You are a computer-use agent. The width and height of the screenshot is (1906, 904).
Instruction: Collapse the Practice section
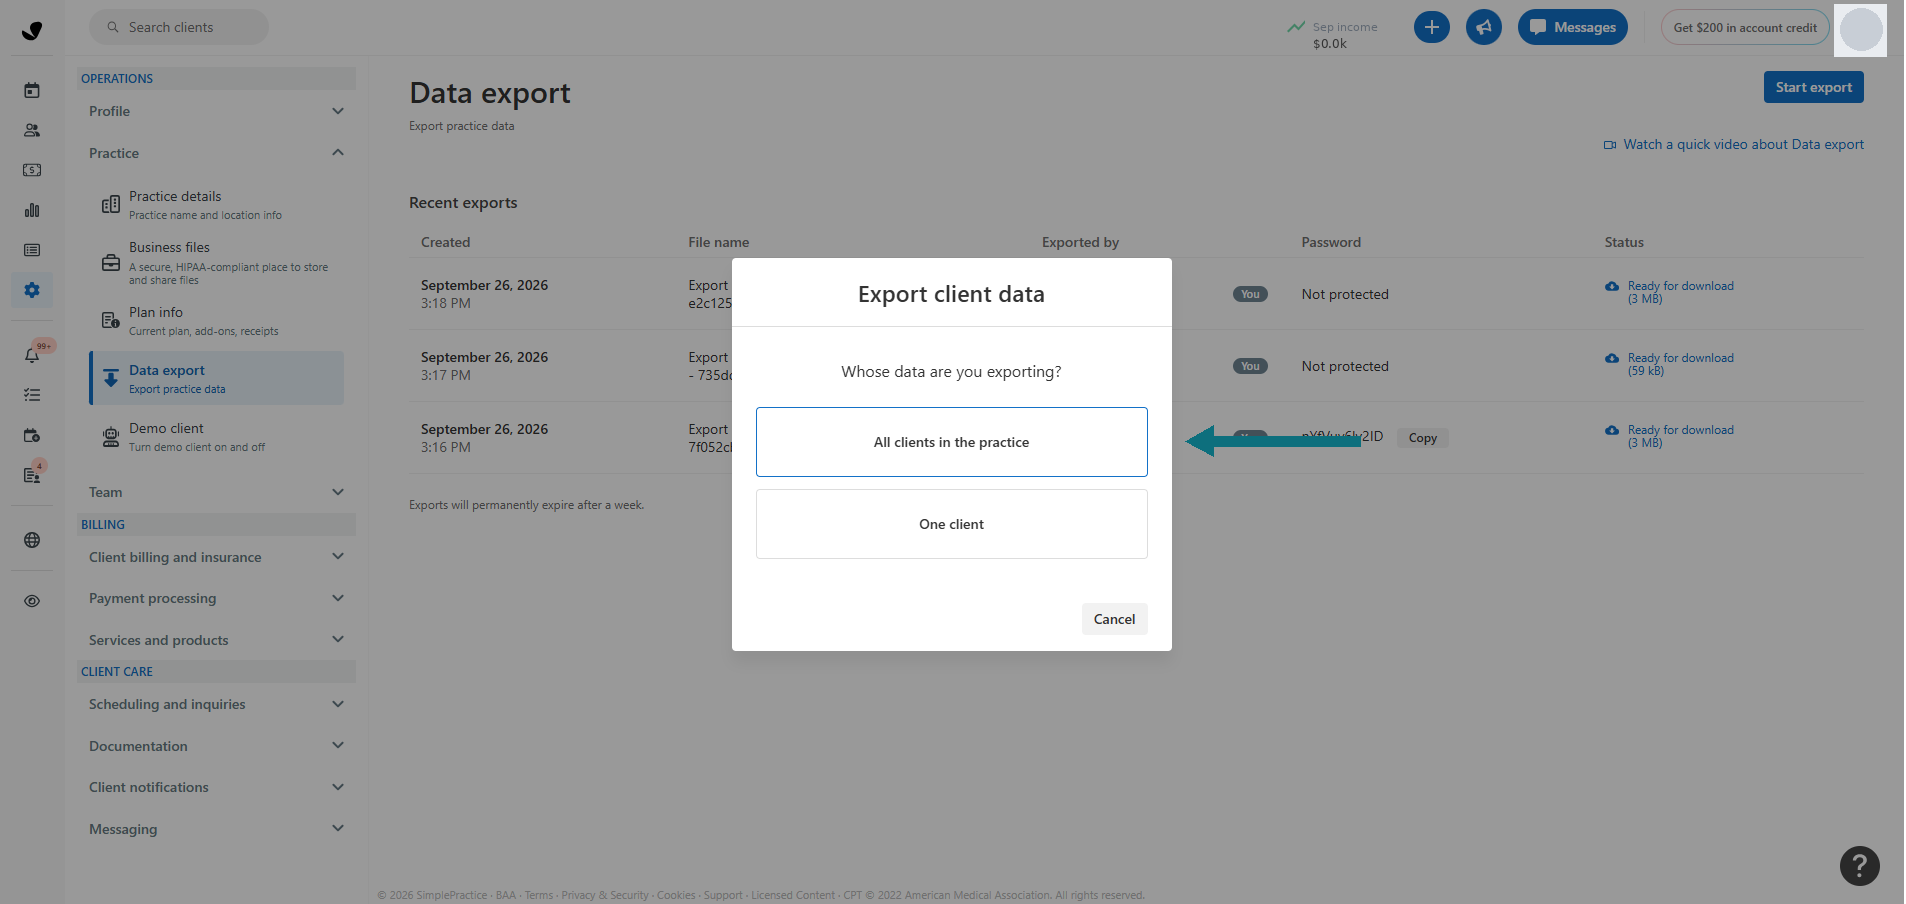(x=216, y=153)
